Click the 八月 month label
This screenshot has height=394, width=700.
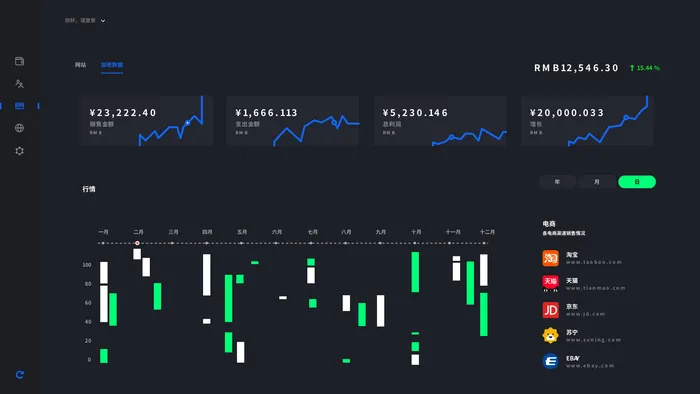(x=346, y=232)
